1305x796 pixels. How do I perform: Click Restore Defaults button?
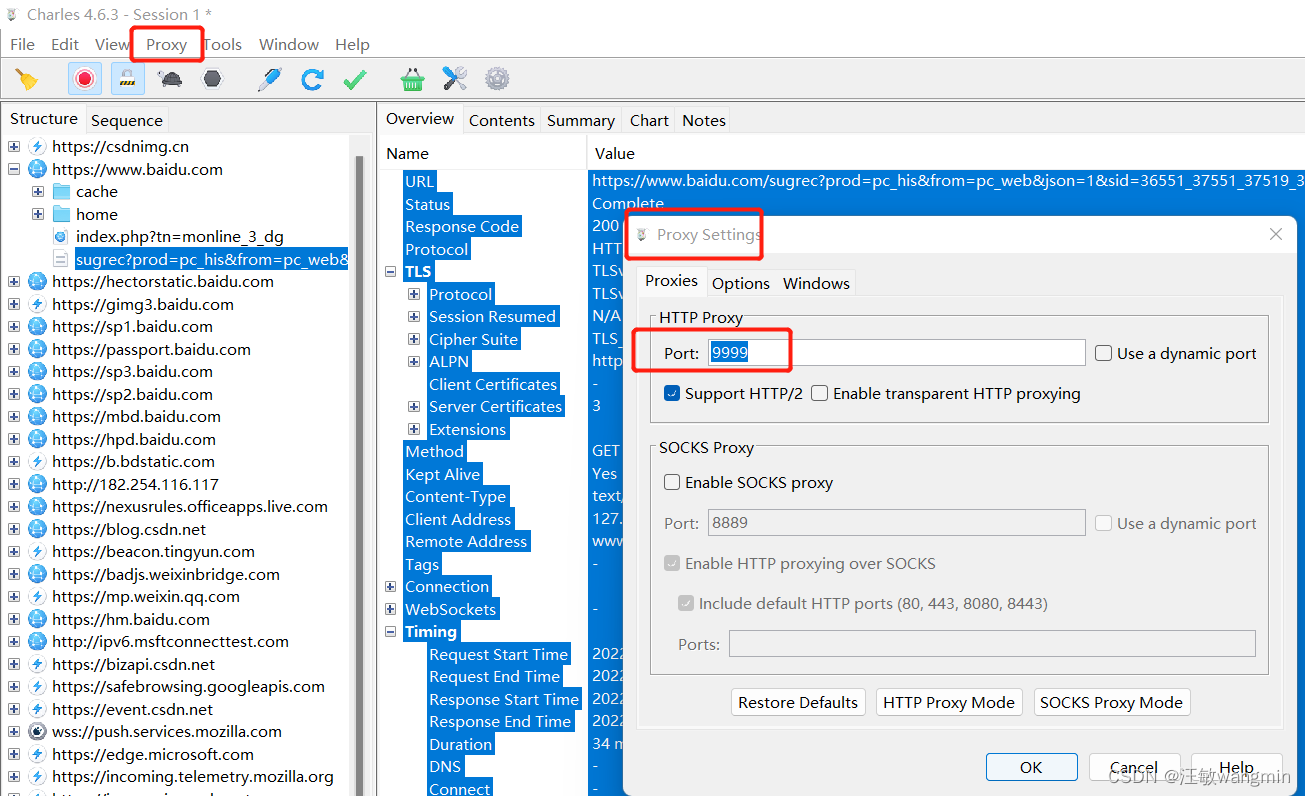pyautogui.click(x=798, y=702)
